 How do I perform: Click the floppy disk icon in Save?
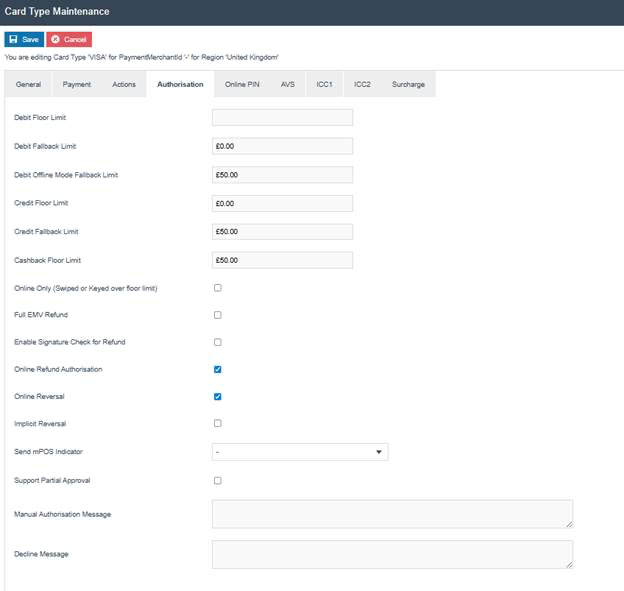point(13,39)
